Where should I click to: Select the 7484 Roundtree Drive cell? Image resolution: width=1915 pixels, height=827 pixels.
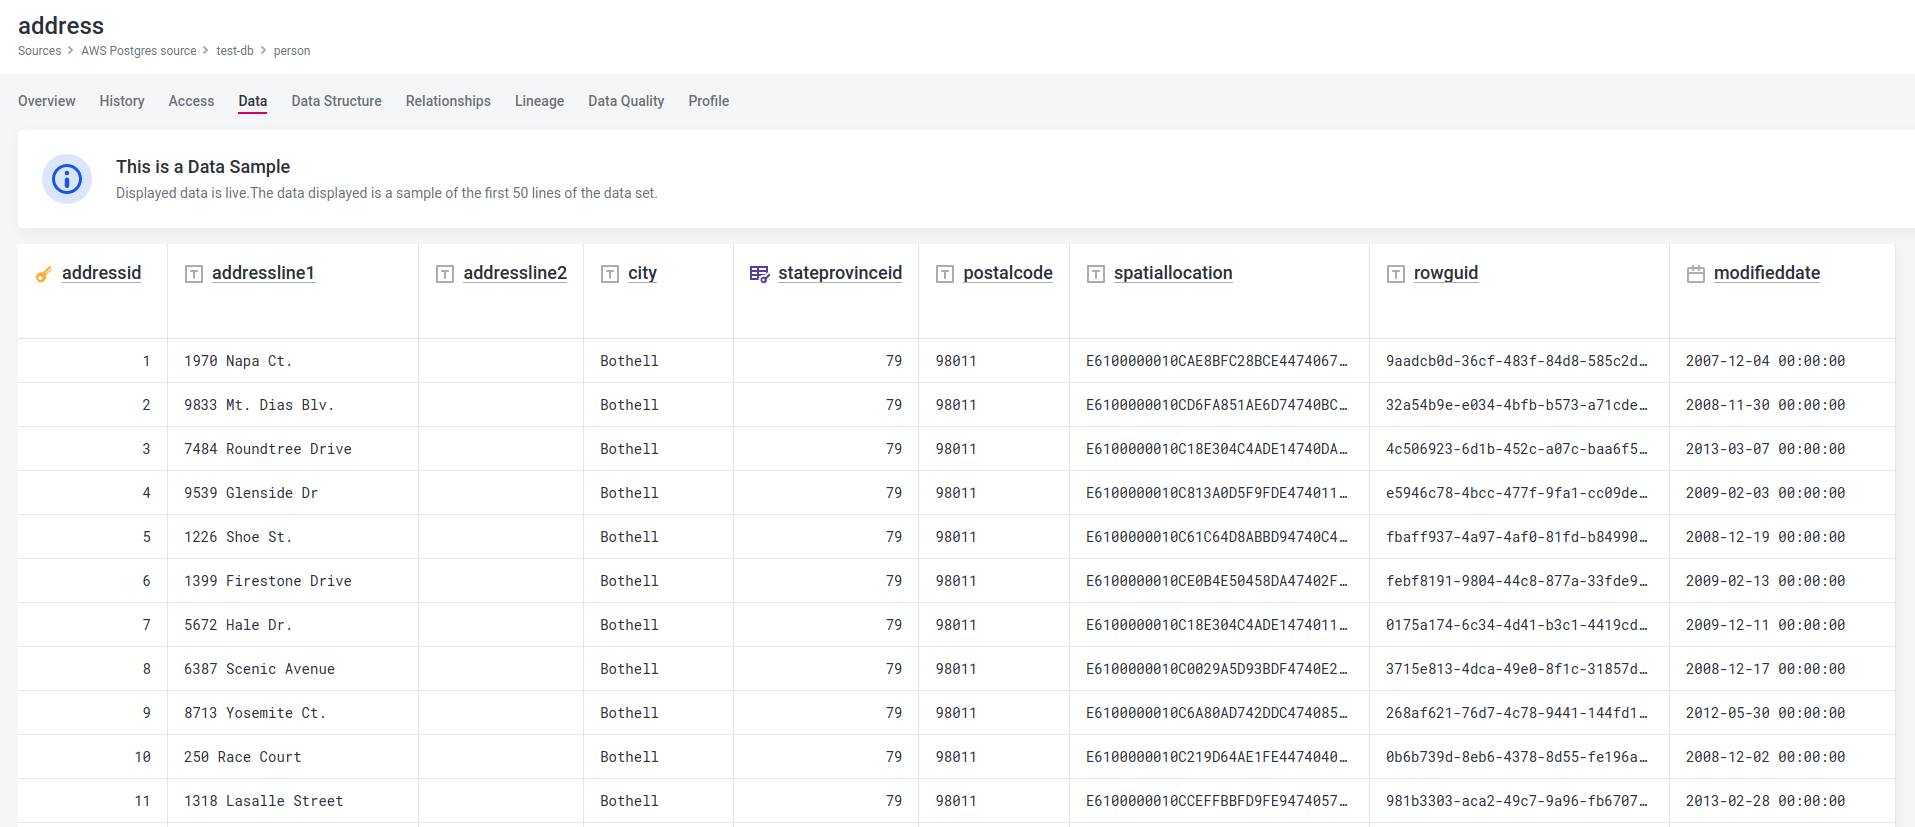[268, 449]
